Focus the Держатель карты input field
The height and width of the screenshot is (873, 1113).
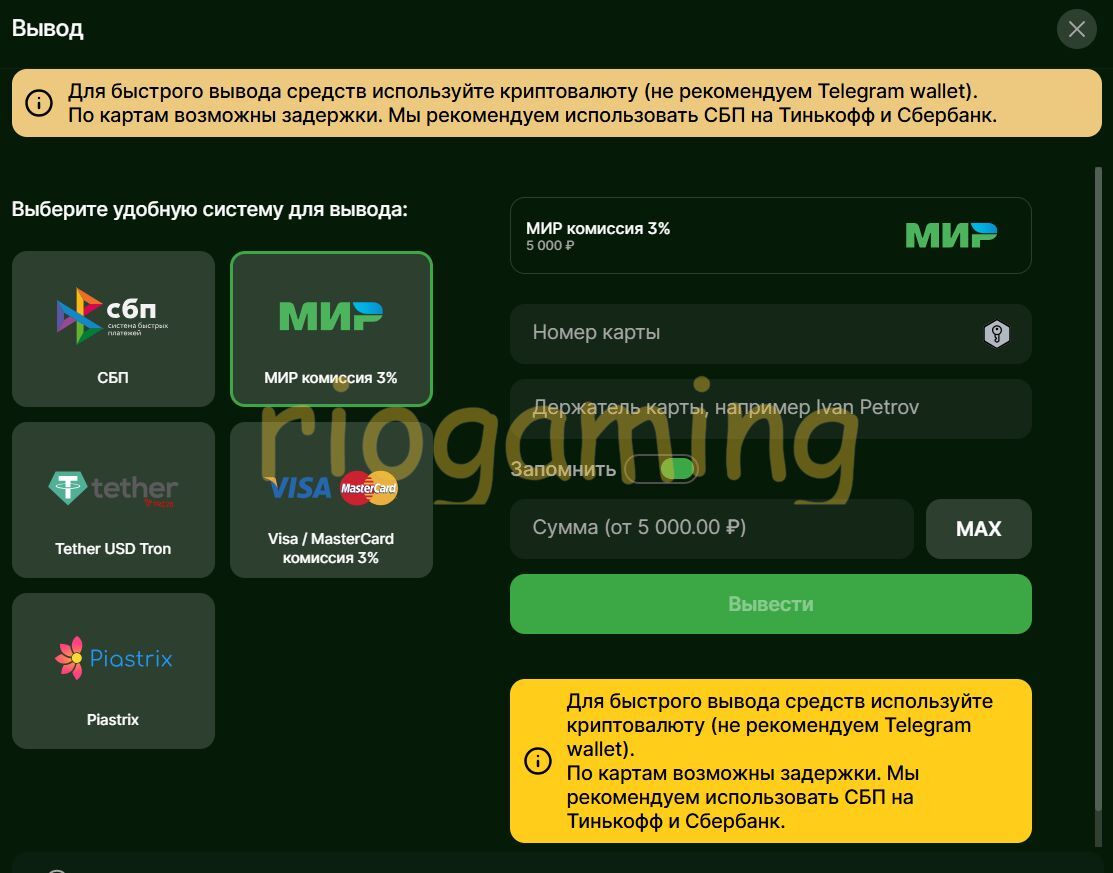(770, 408)
